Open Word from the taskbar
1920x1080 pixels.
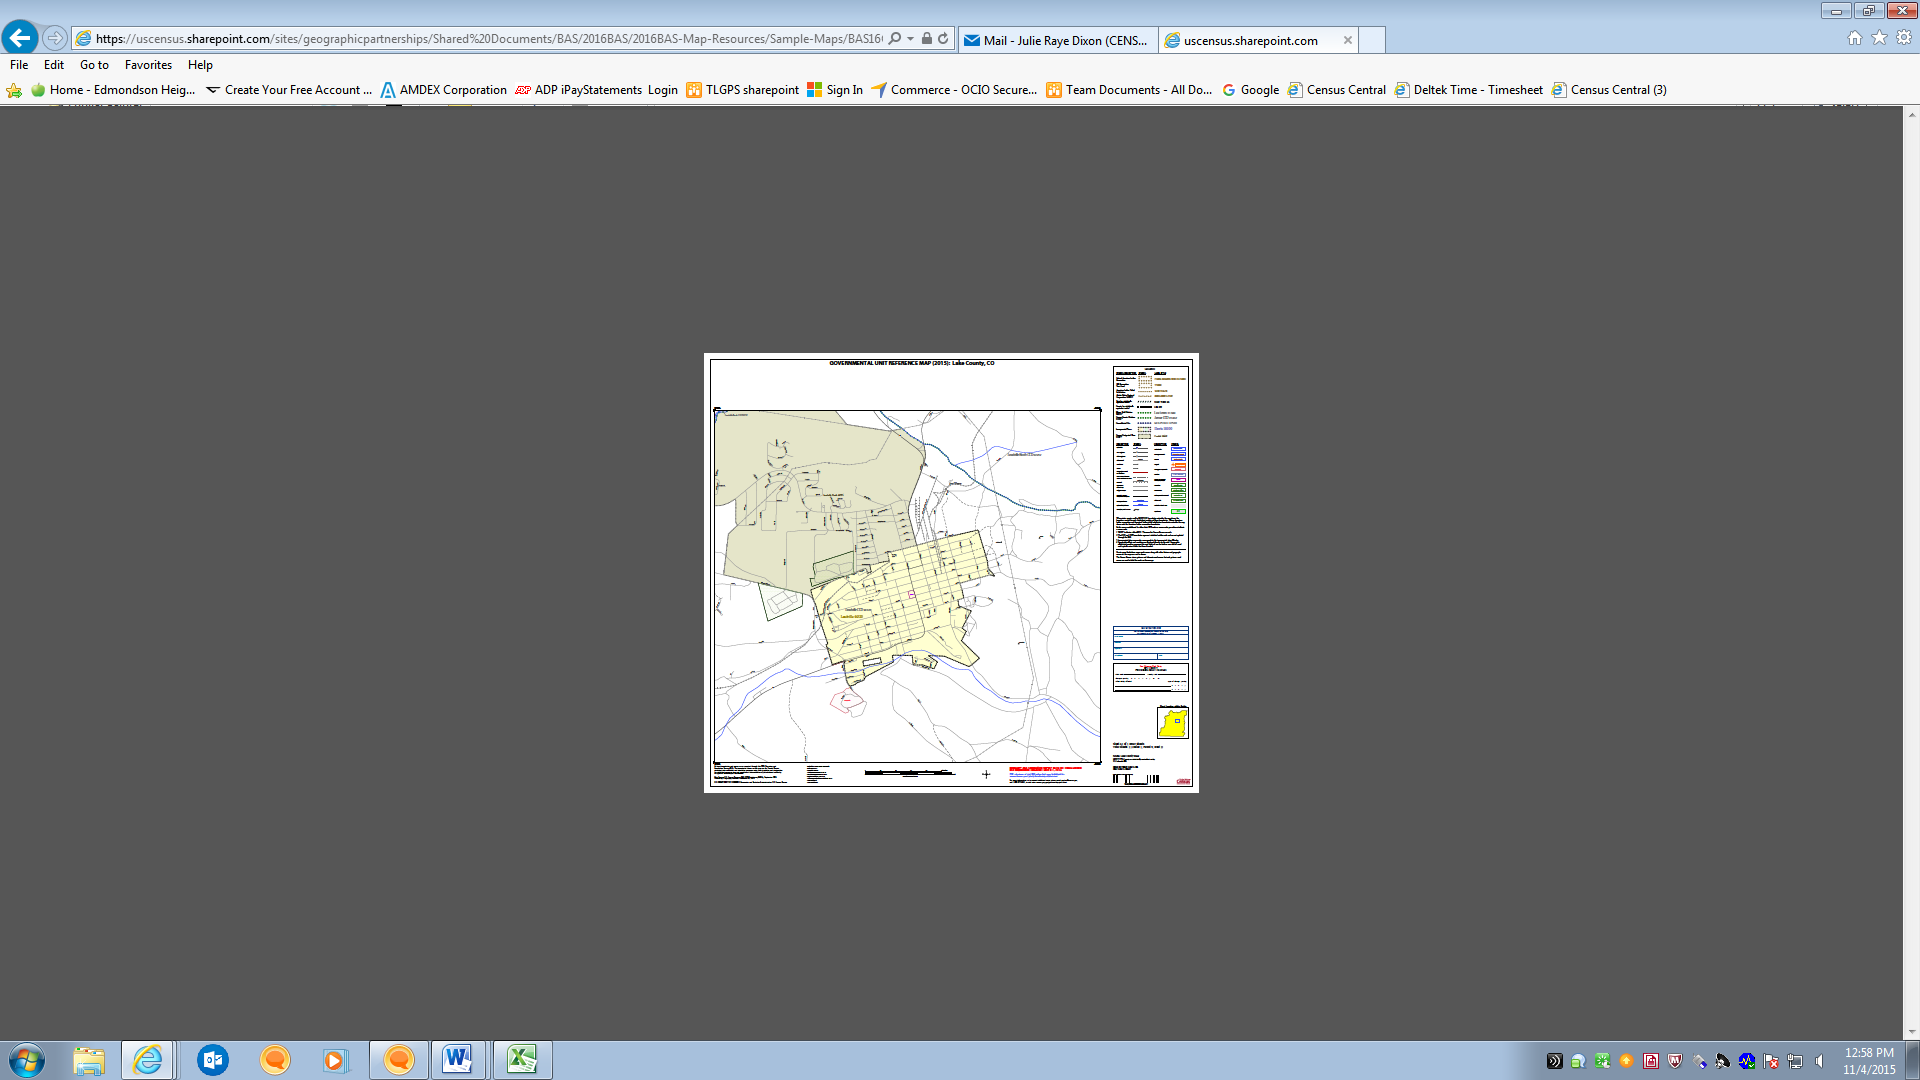[x=458, y=1059]
